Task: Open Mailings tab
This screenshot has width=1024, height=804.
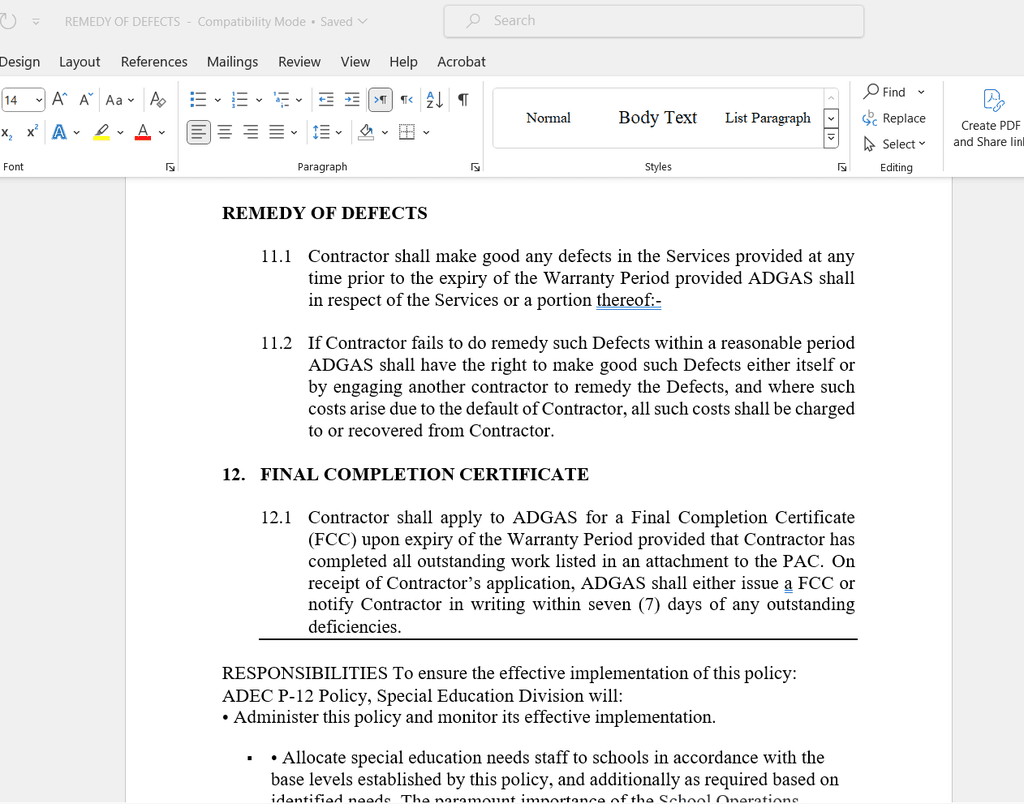Action: [x=232, y=61]
